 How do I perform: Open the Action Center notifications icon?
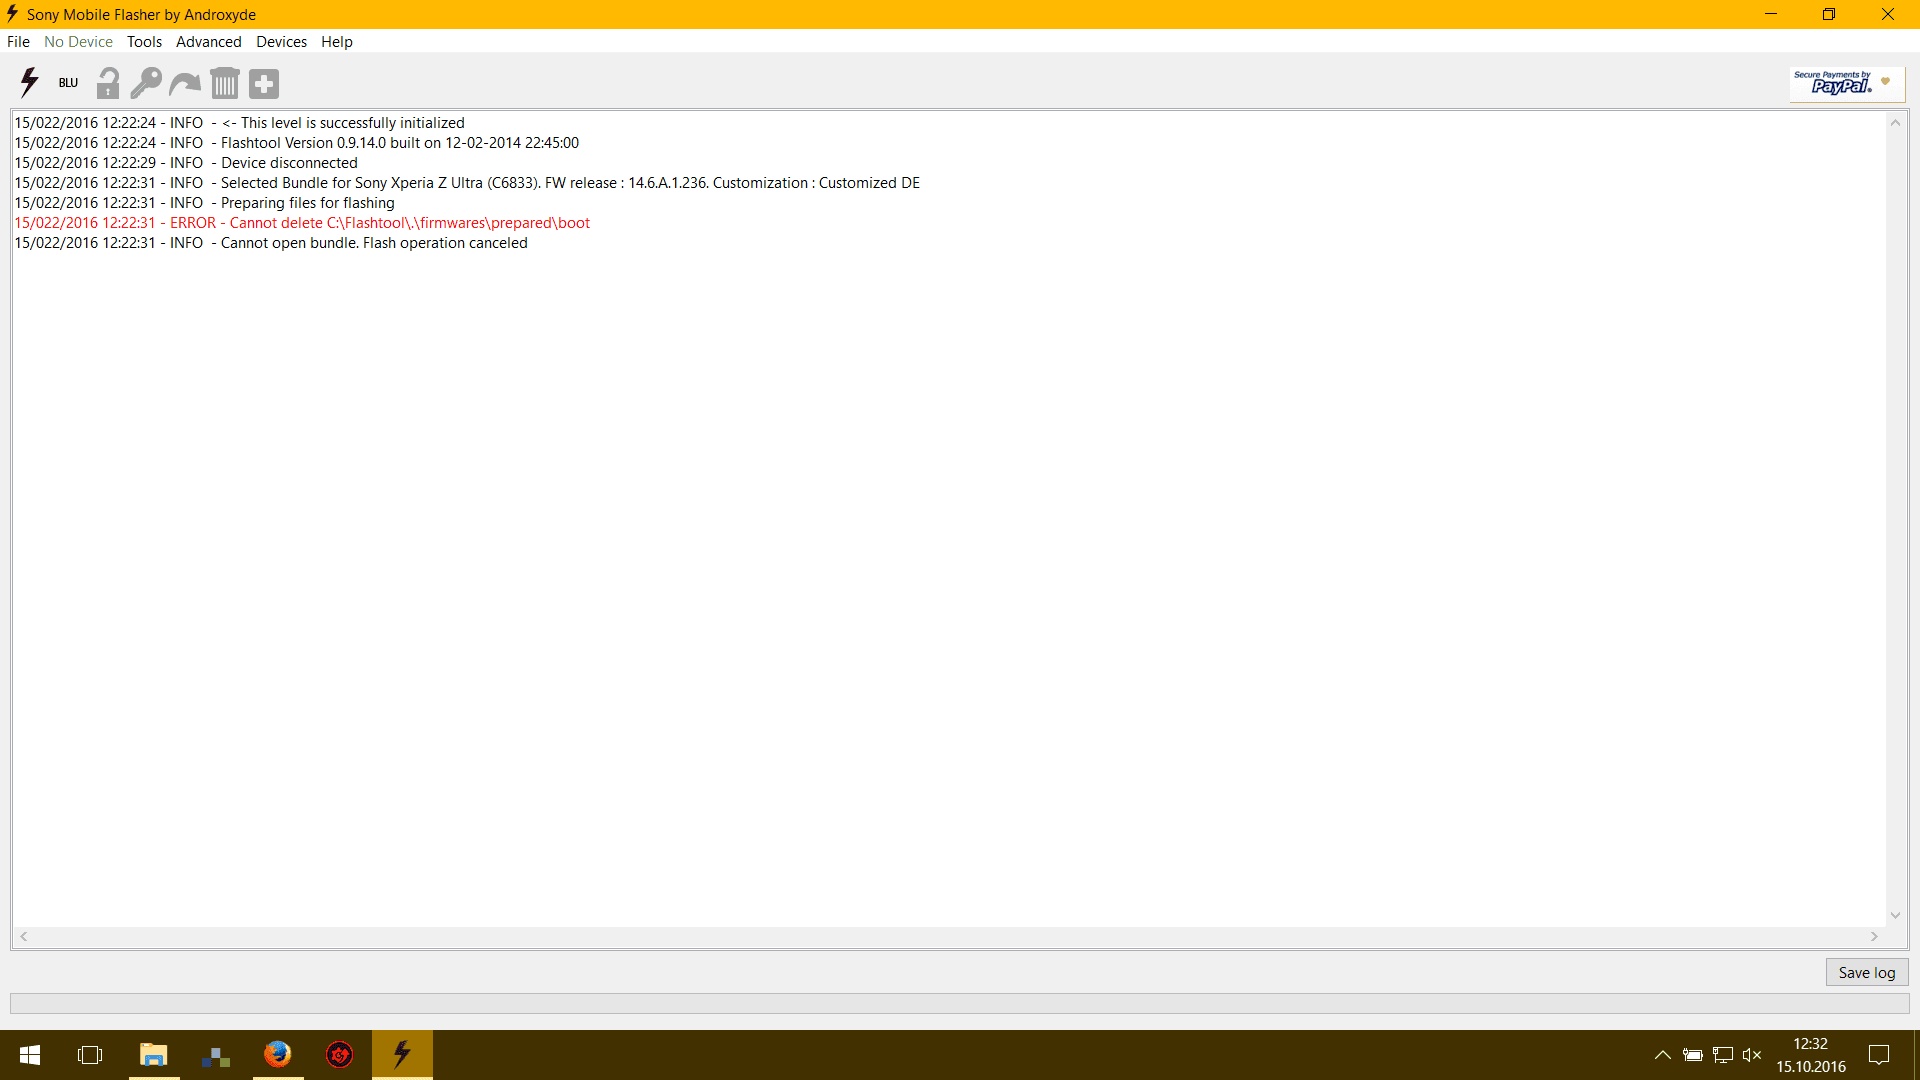coord(1879,1055)
